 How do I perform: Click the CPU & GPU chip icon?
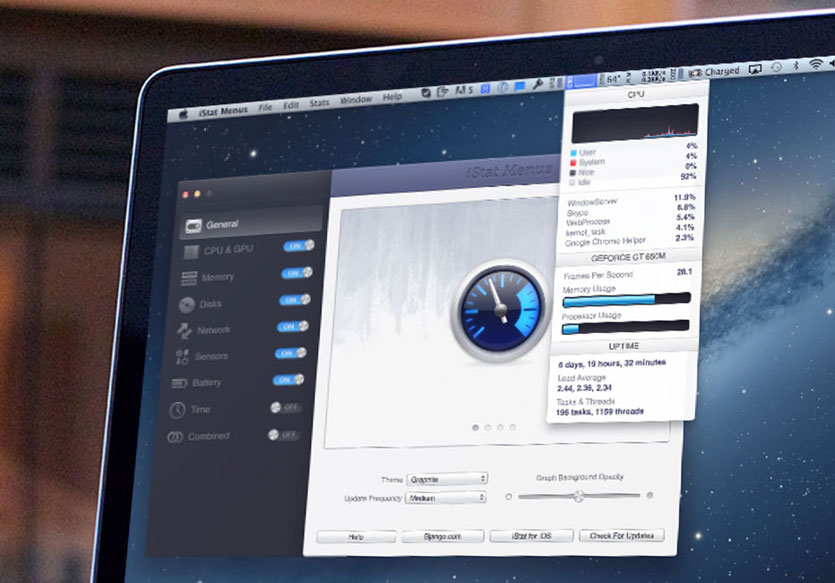[x=191, y=252]
